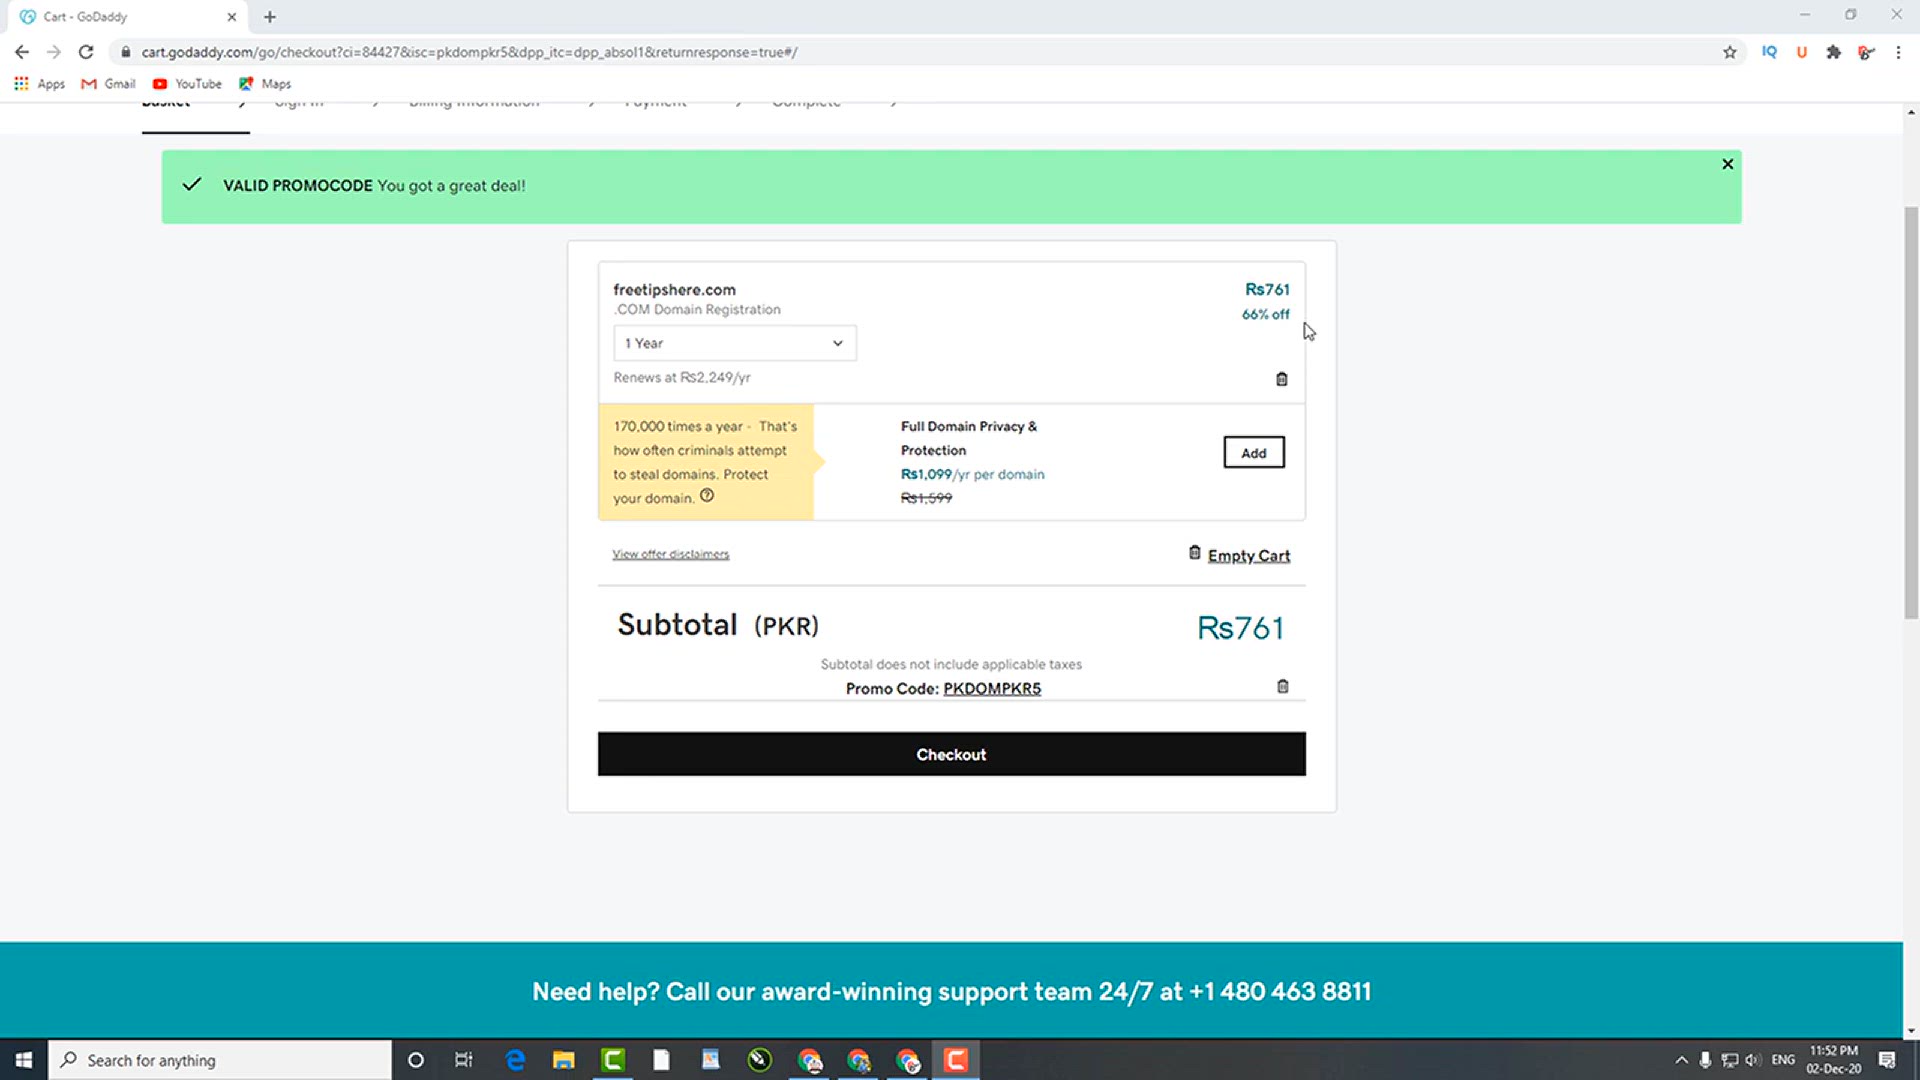Click the PKDOMPKR5 promo code link

992,688
